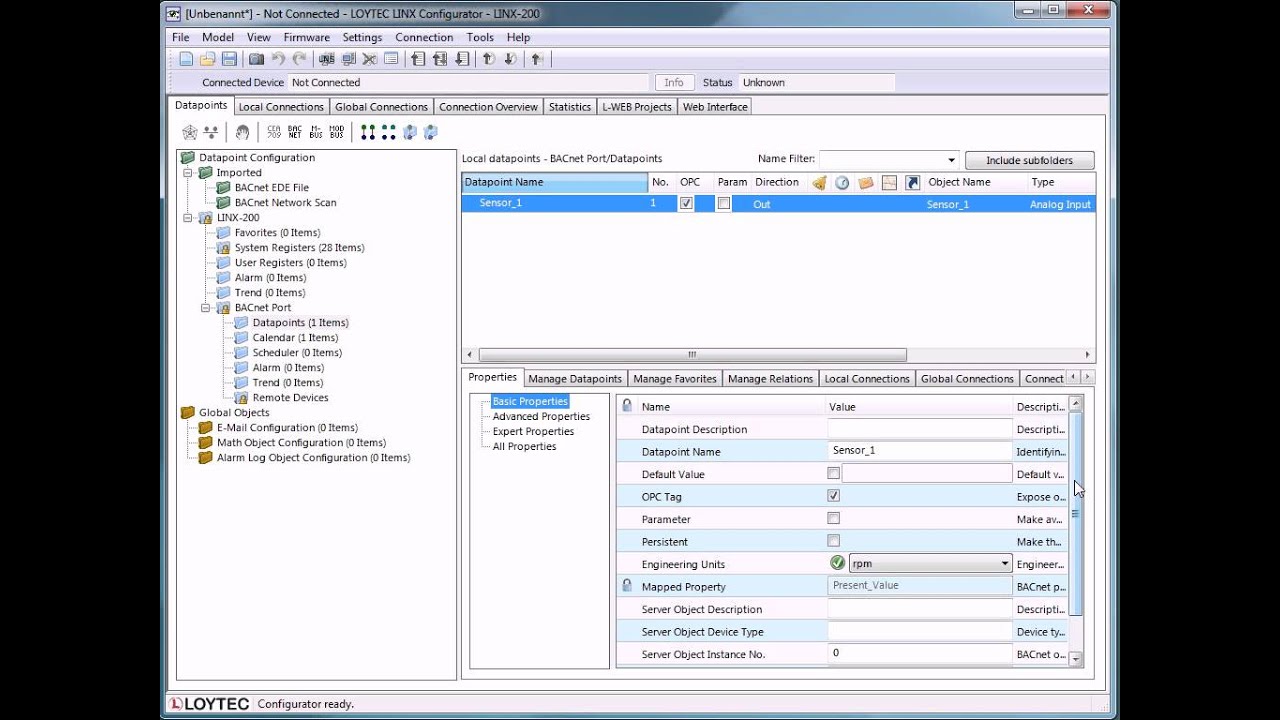
Task: Click the hand icon in datapoints toolbar
Action: 242,132
